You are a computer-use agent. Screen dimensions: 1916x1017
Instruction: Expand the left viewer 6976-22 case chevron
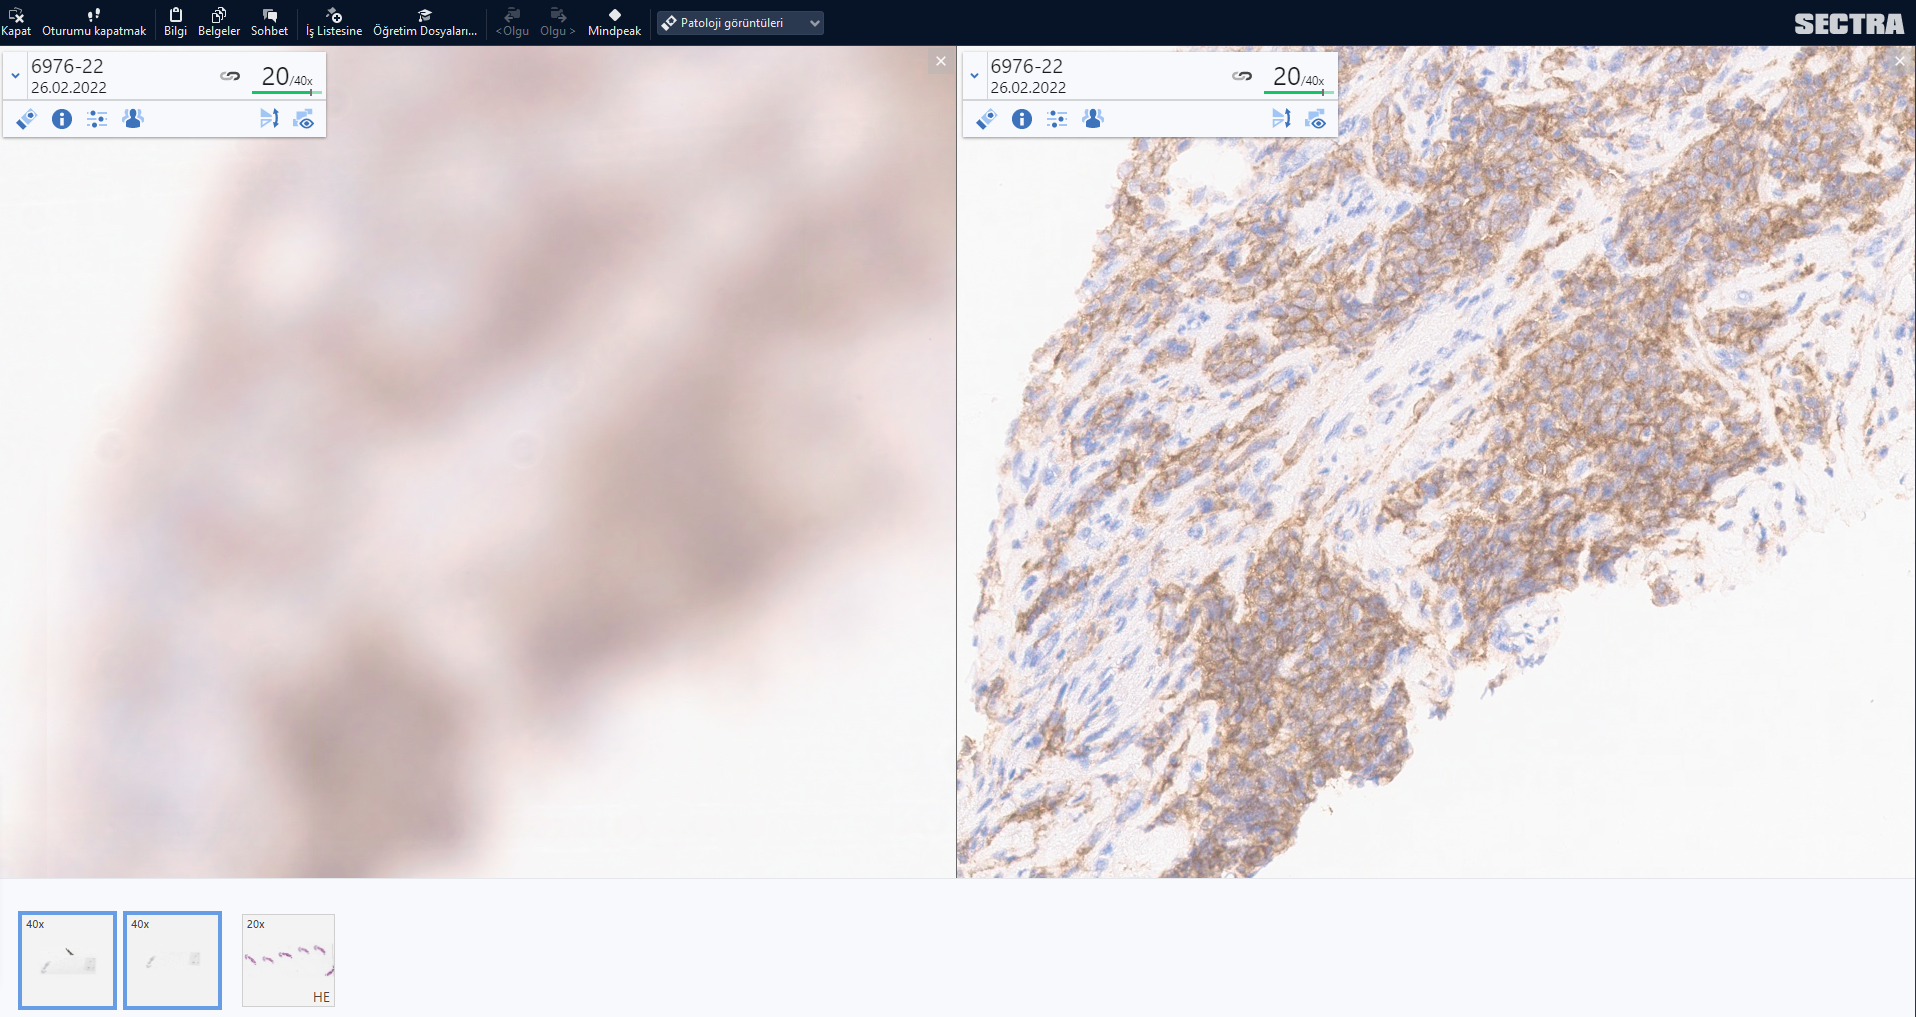15,76
